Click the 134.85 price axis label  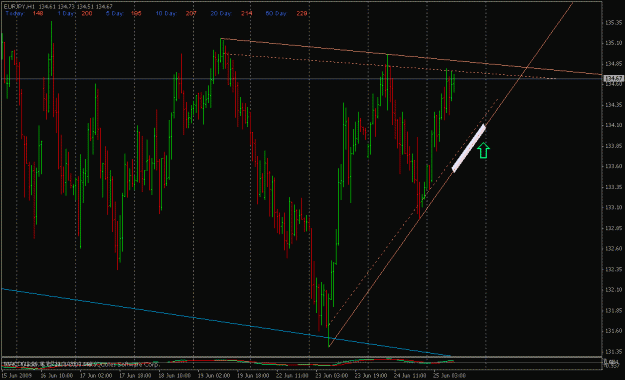[614, 64]
